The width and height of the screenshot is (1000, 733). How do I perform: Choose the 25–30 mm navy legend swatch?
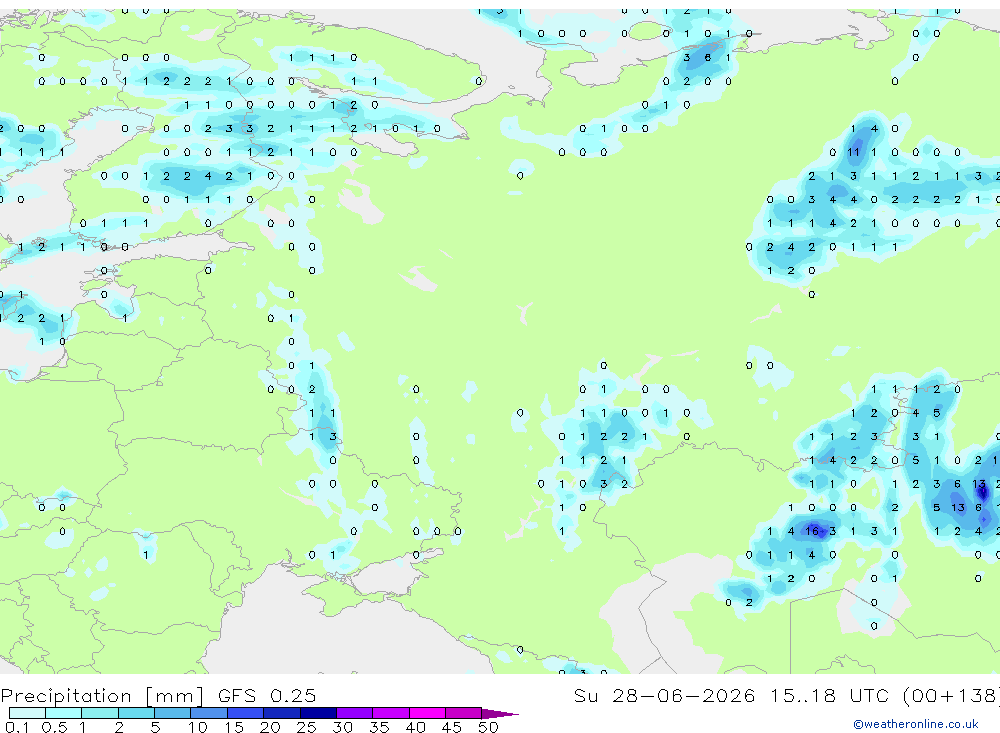coord(318,713)
